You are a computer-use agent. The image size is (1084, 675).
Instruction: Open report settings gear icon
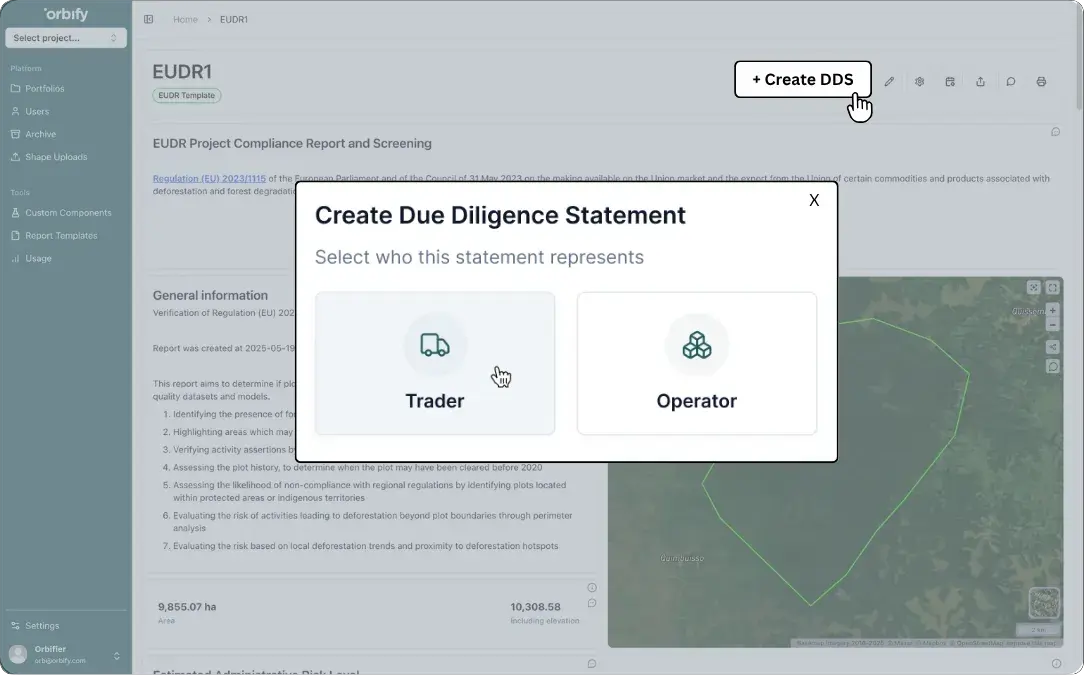tap(919, 82)
